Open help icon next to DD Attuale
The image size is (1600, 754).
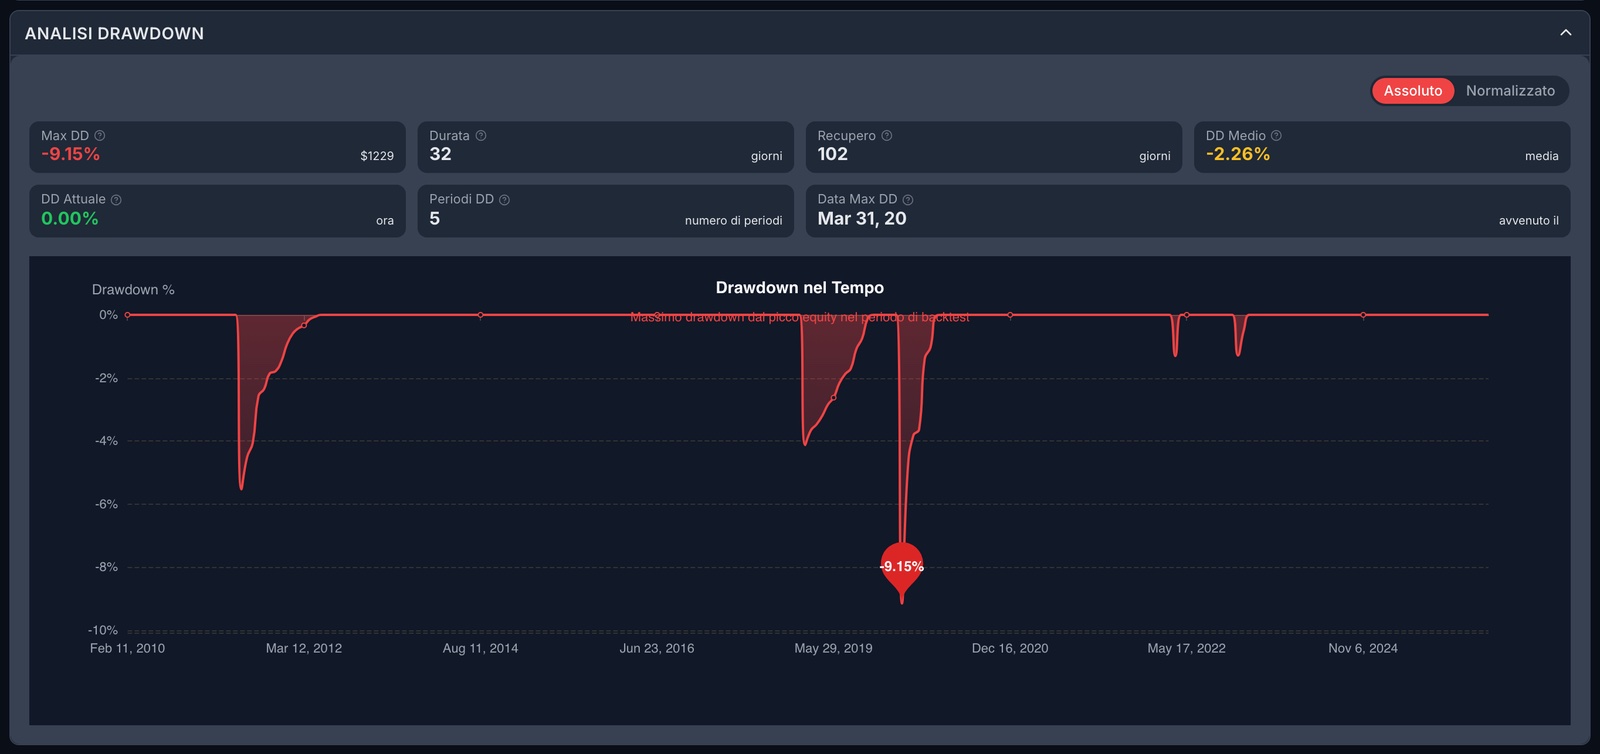pos(116,200)
